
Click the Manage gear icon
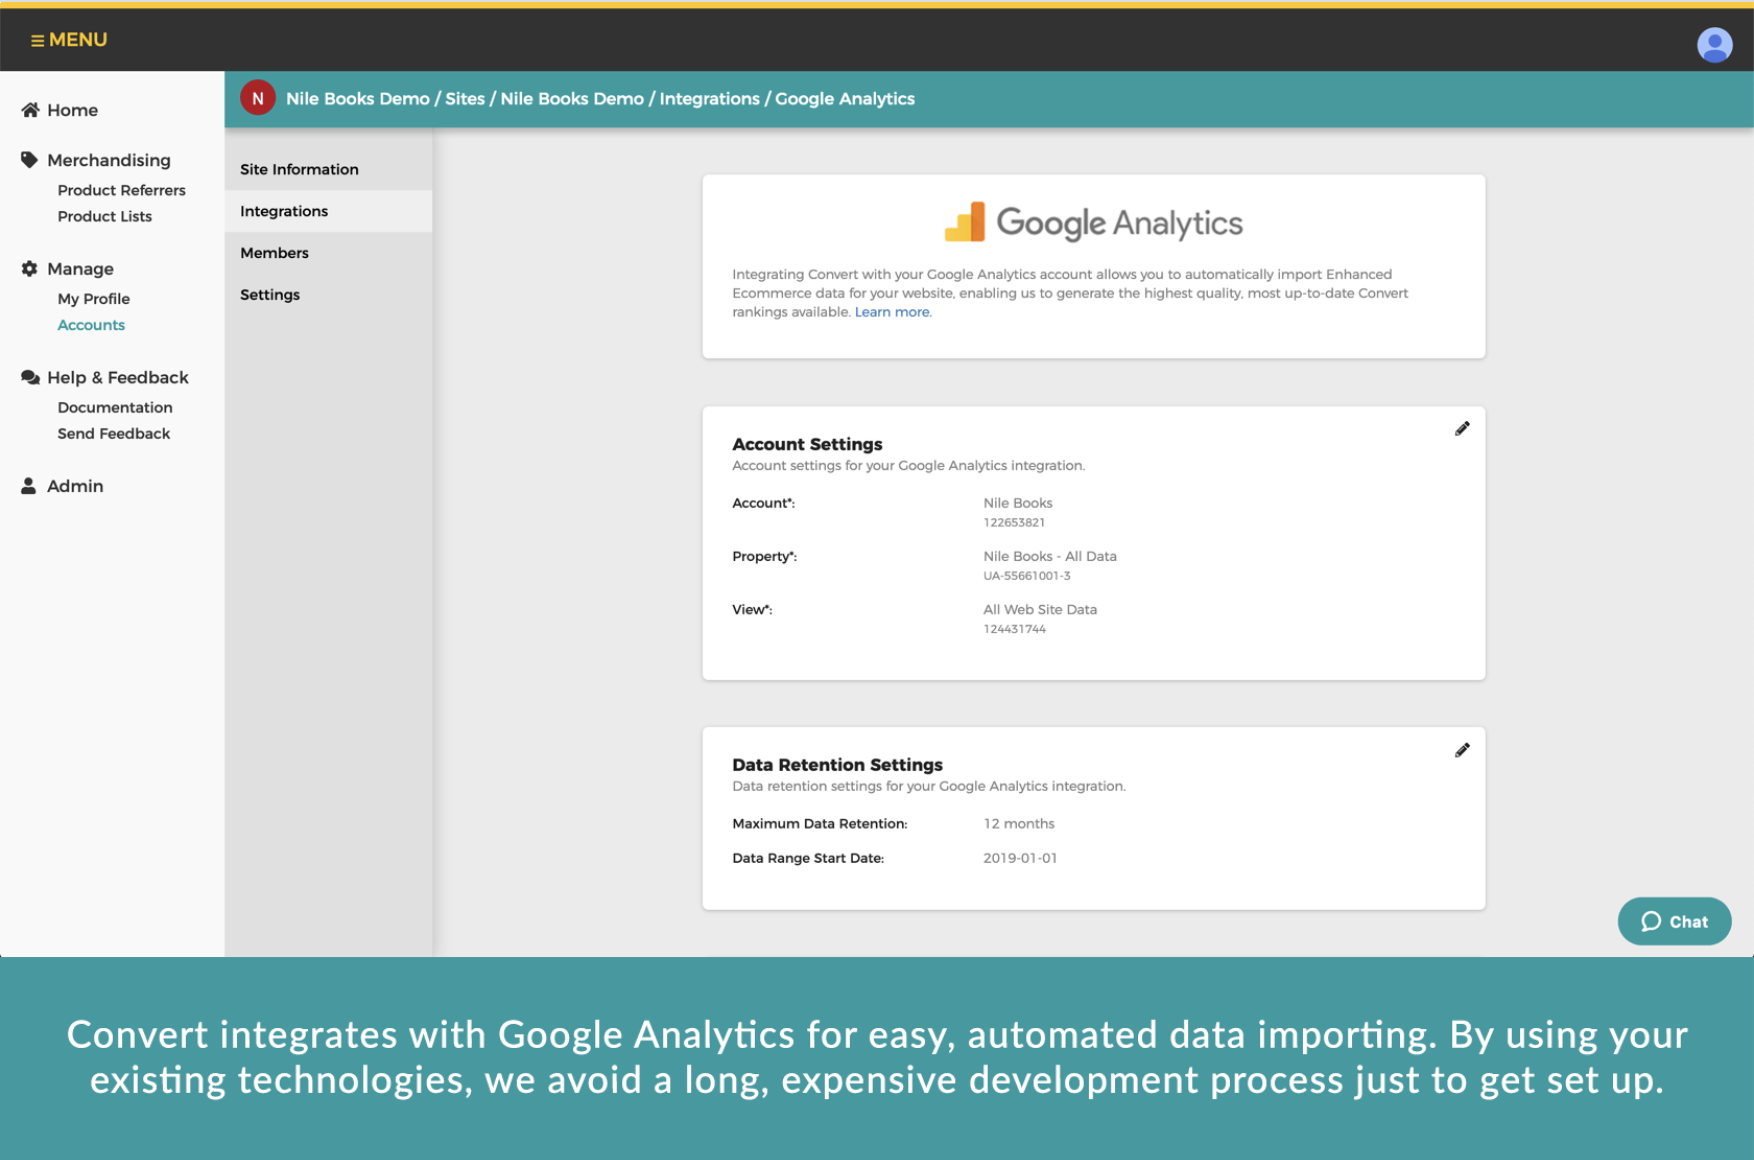[30, 269]
